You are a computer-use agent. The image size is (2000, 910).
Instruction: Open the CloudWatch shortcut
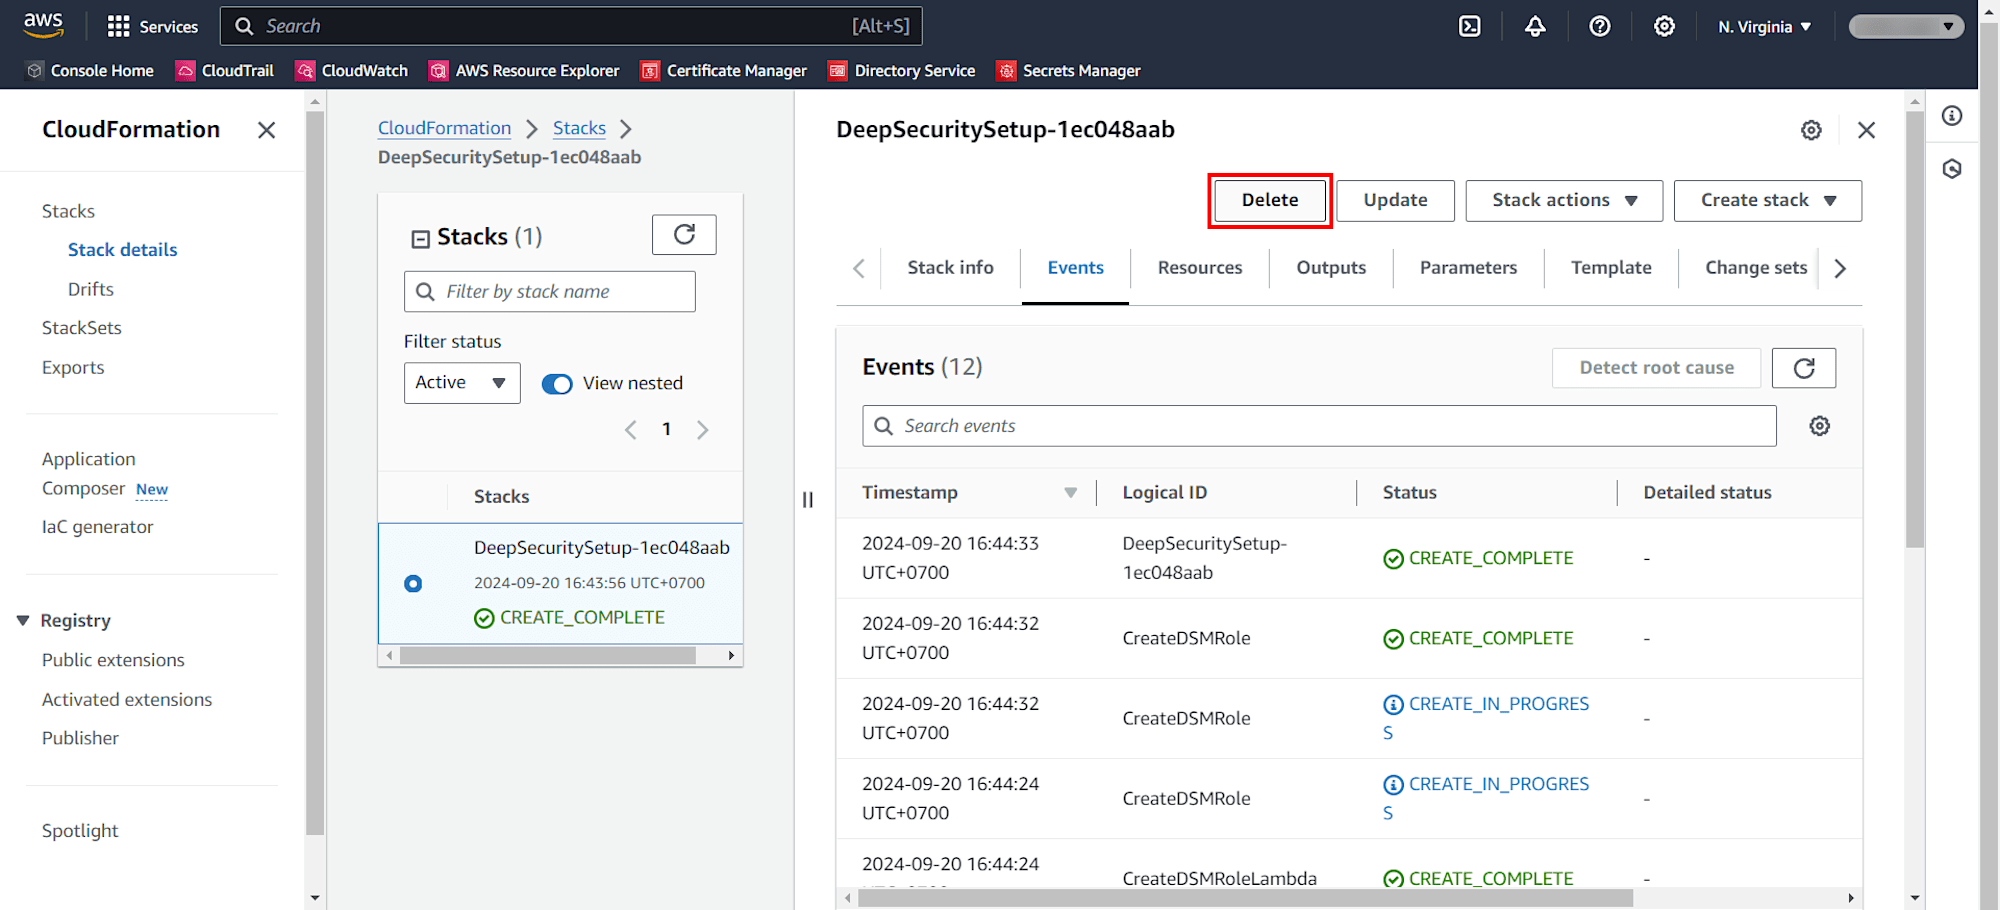pyautogui.click(x=352, y=71)
